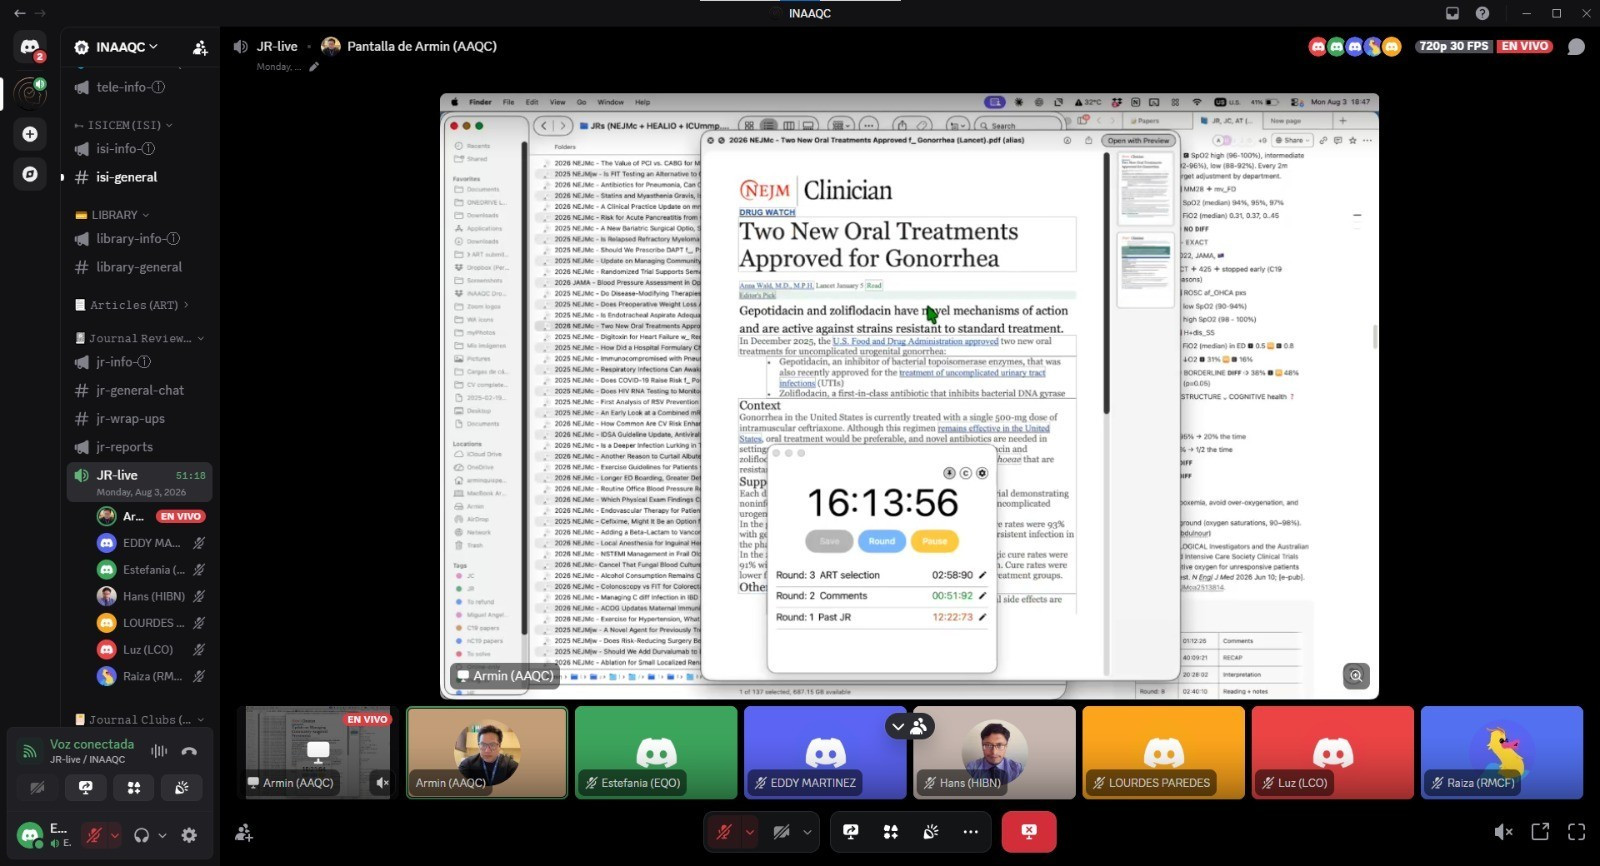Image resolution: width=1600 pixels, height=866 pixels.
Task: Focus the LOURDES PAREDES participant tile
Action: (x=1164, y=752)
